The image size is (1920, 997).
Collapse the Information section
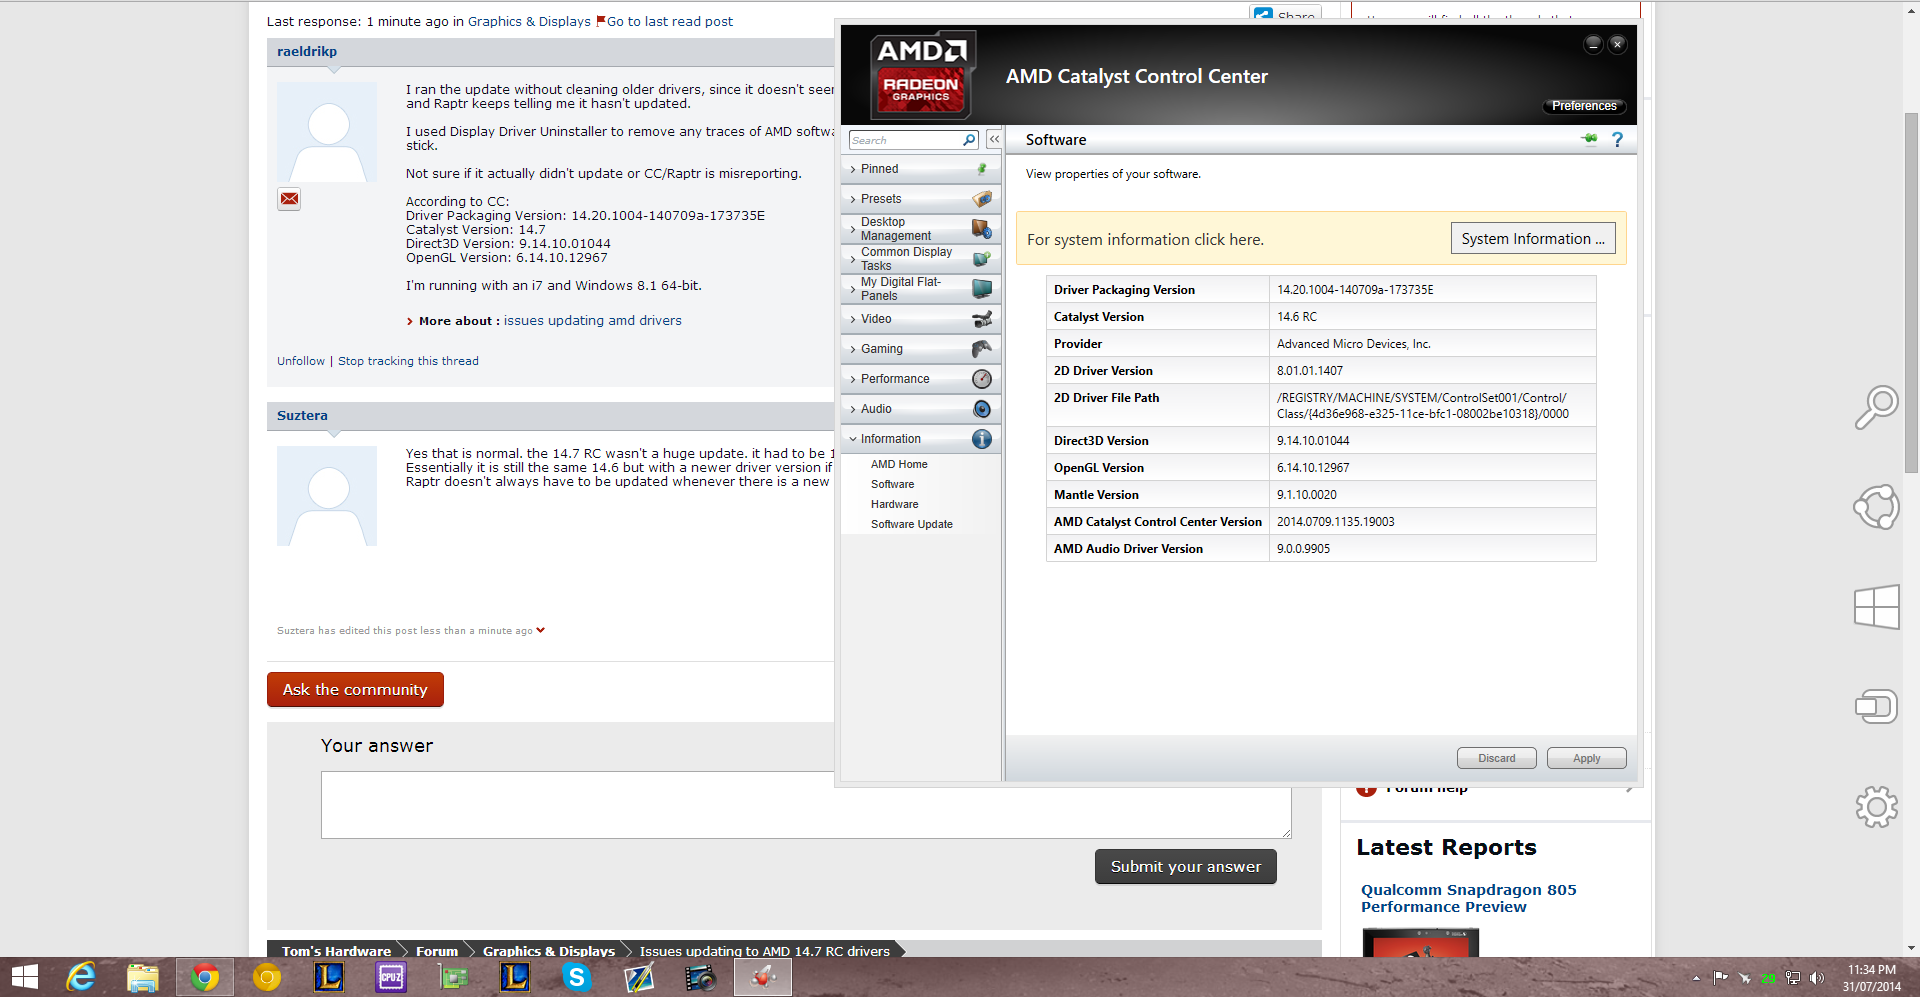(x=921, y=439)
